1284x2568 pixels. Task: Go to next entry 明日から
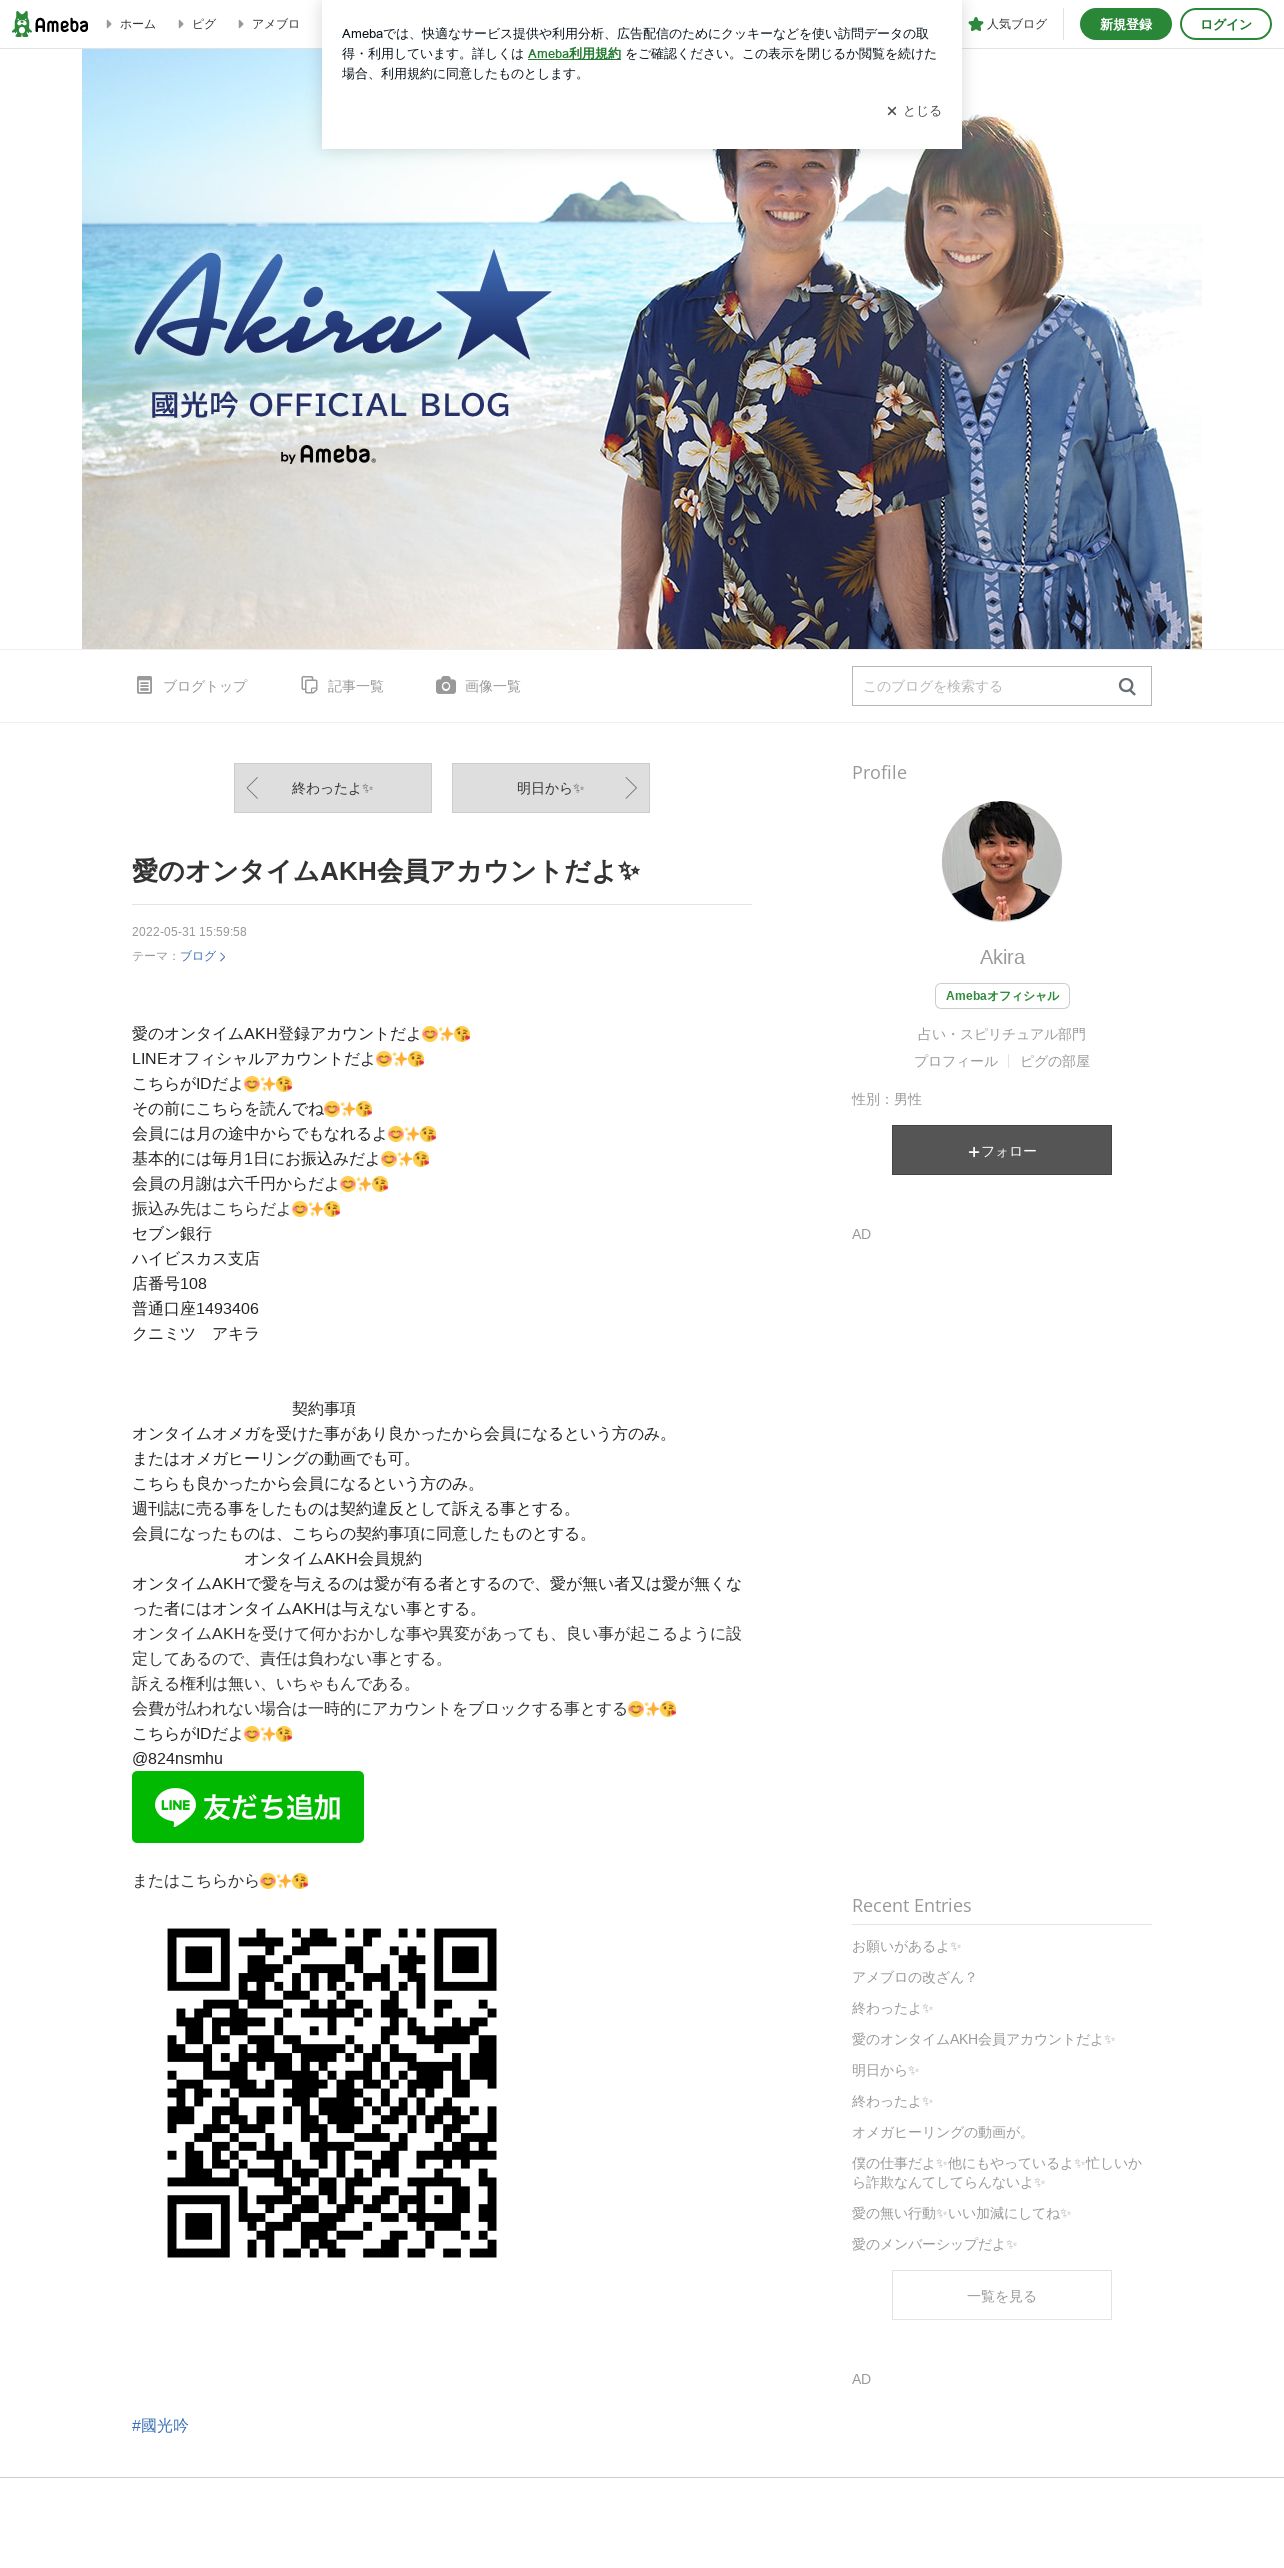pos(551,788)
